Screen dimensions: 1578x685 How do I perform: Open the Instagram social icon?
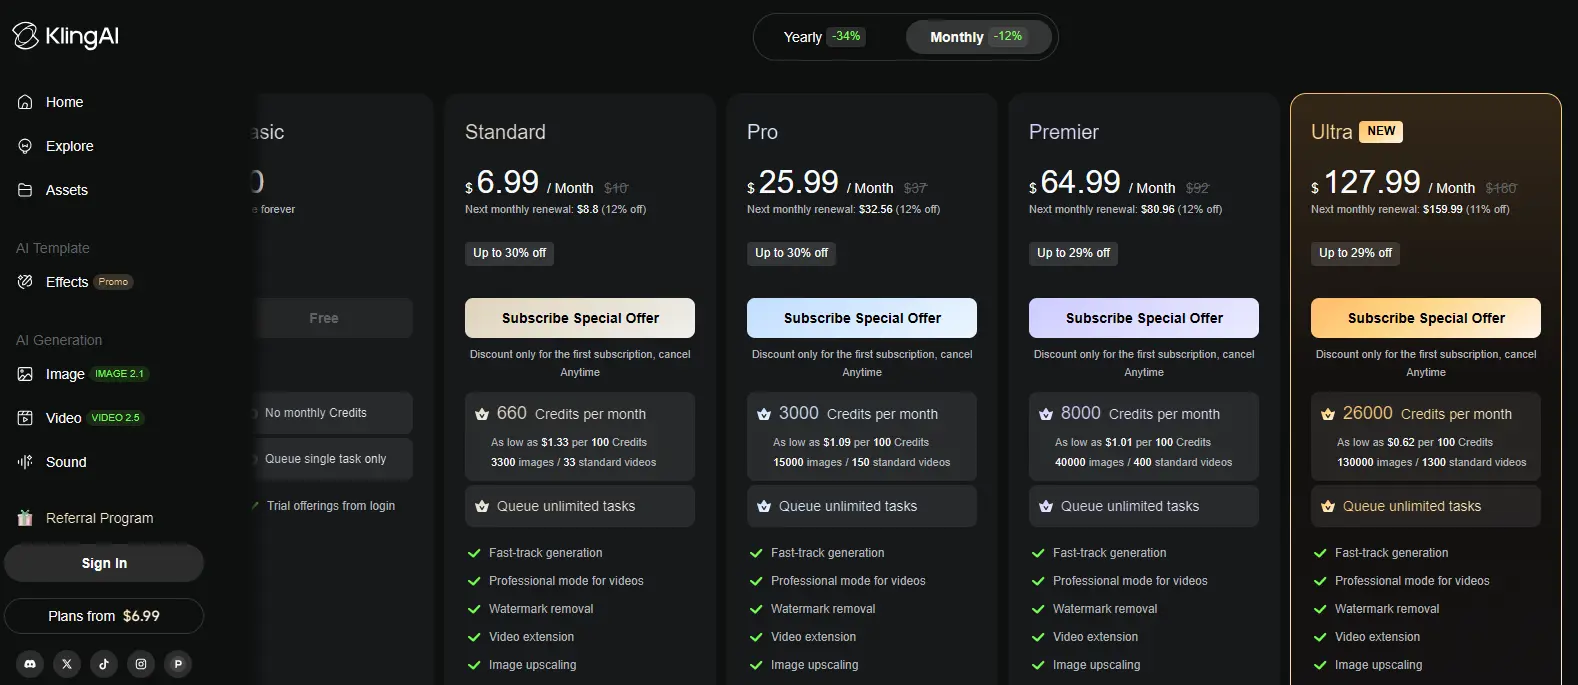(x=141, y=664)
